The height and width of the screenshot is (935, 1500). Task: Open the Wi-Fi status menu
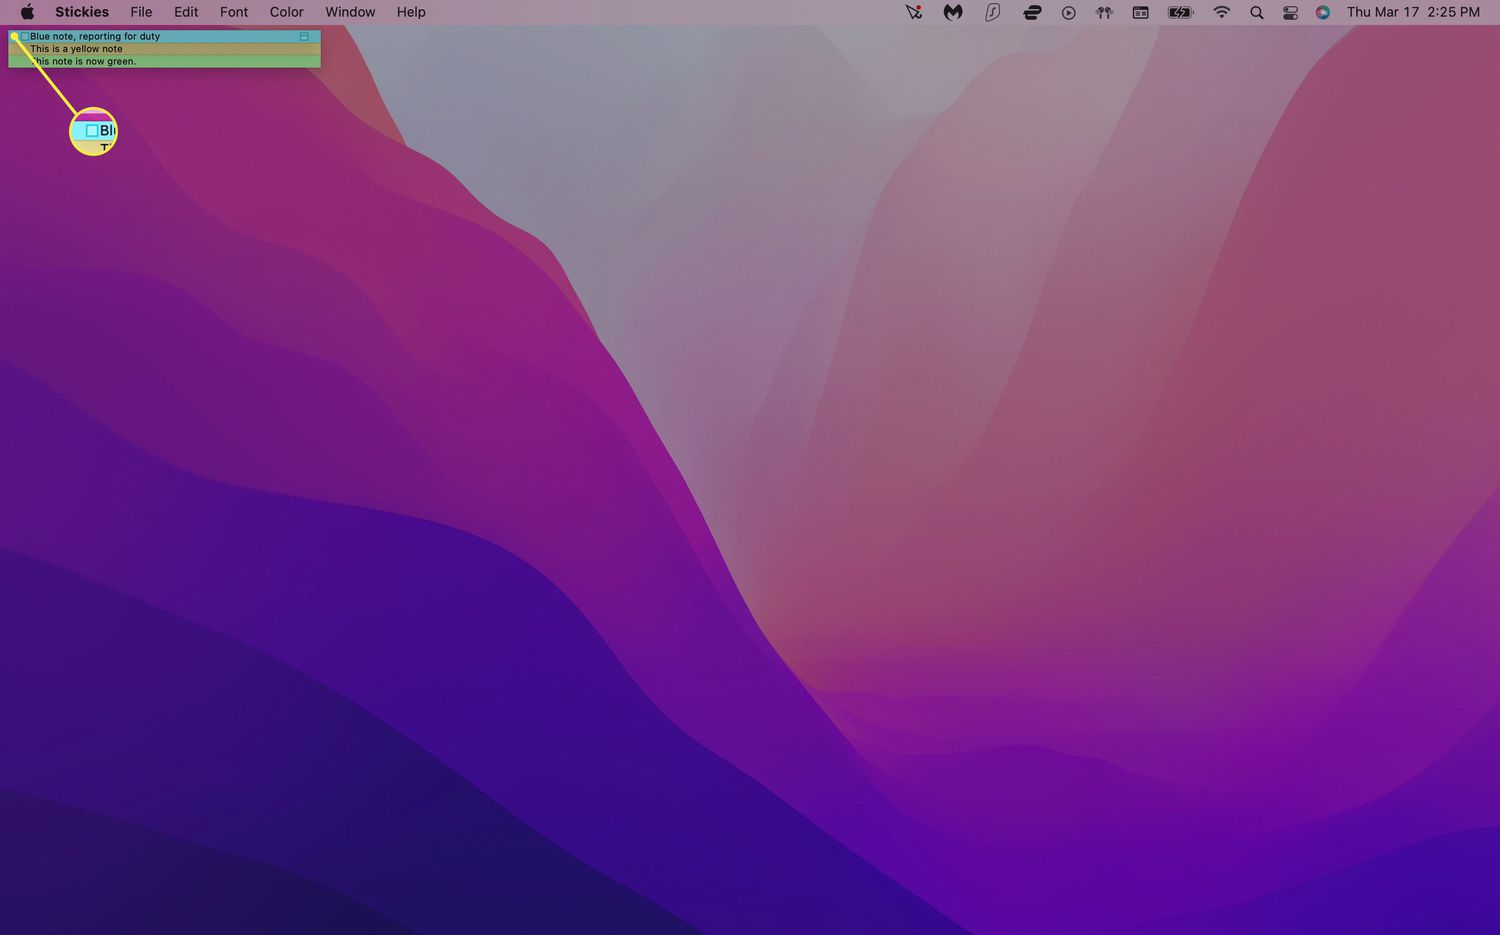click(x=1221, y=12)
